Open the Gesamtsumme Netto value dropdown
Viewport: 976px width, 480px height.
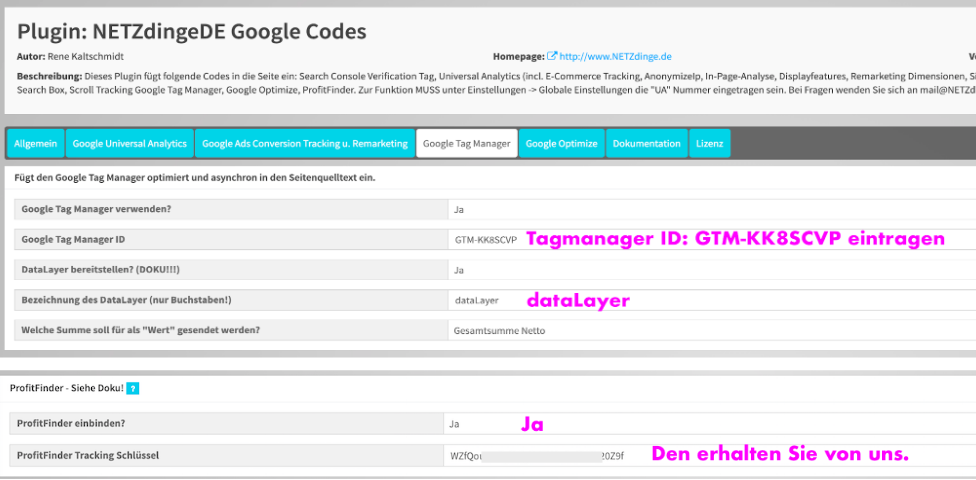711,331
